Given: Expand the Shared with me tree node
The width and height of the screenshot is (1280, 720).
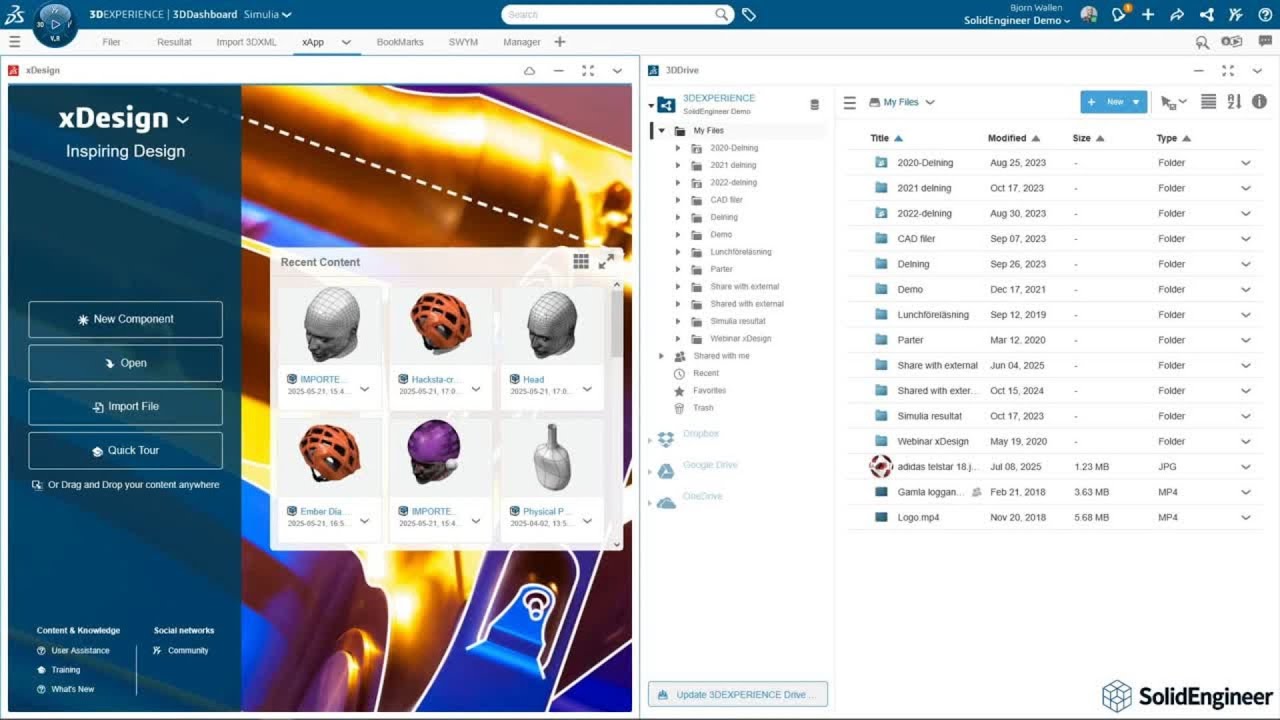Looking at the screenshot, I should point(661,356).
